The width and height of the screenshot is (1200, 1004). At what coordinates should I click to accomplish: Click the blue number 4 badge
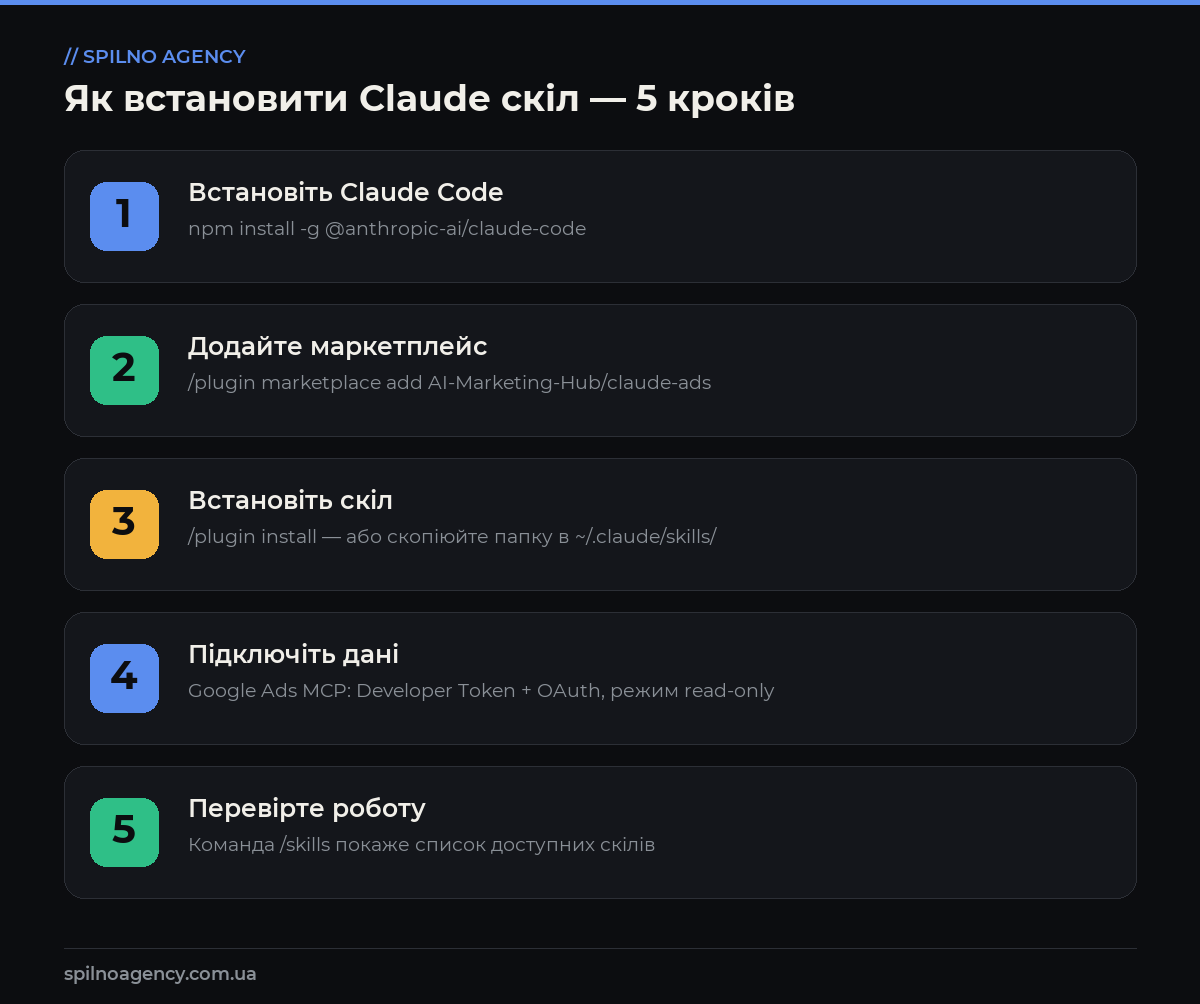(124, 678)
